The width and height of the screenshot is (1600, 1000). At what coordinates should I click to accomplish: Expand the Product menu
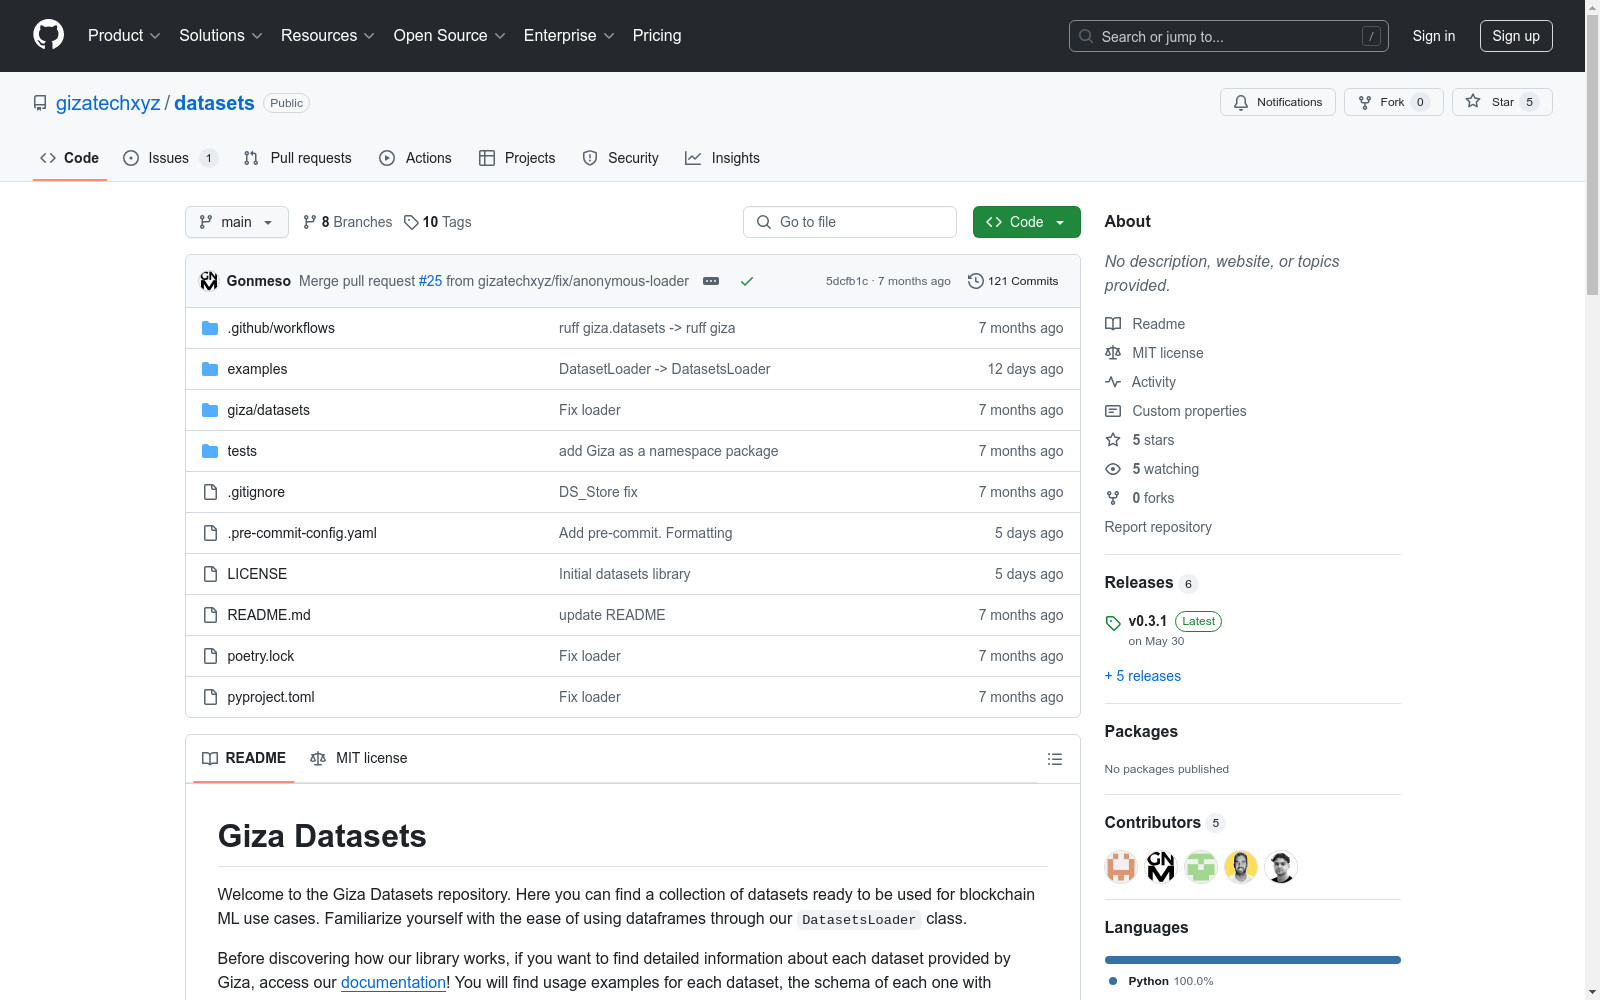tap(124, 35)
